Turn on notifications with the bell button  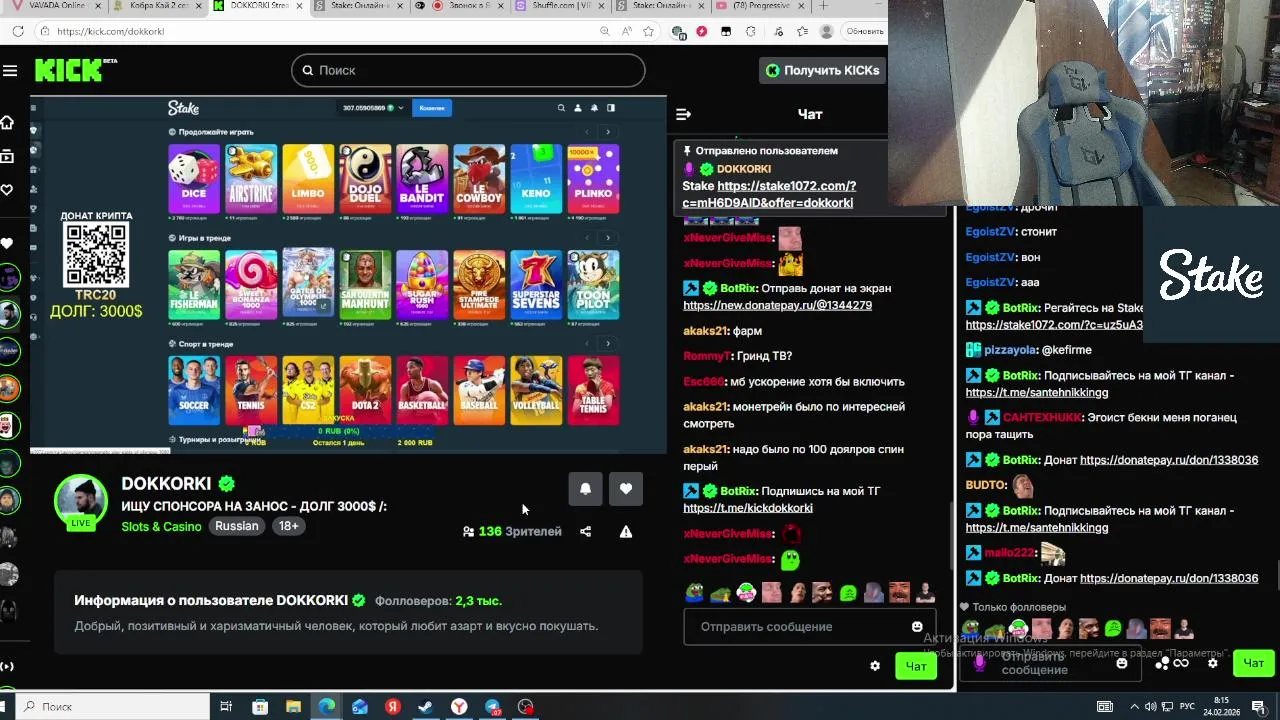click(585, 488)
